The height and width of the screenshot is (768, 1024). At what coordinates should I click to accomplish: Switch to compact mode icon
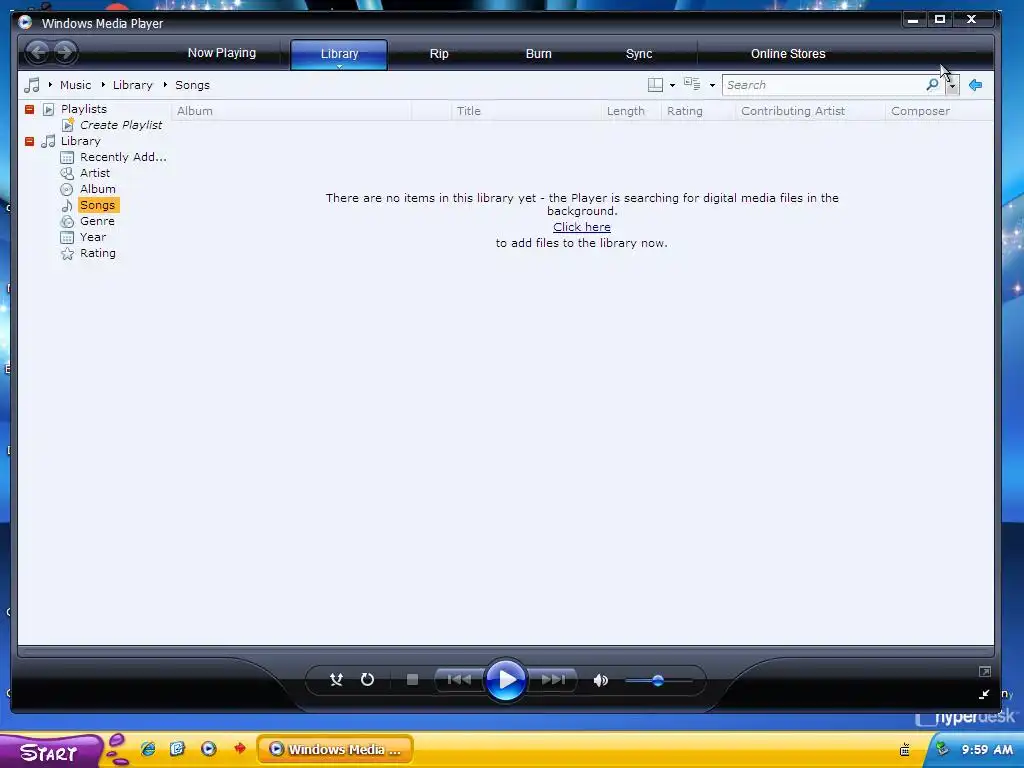point(985,694)
